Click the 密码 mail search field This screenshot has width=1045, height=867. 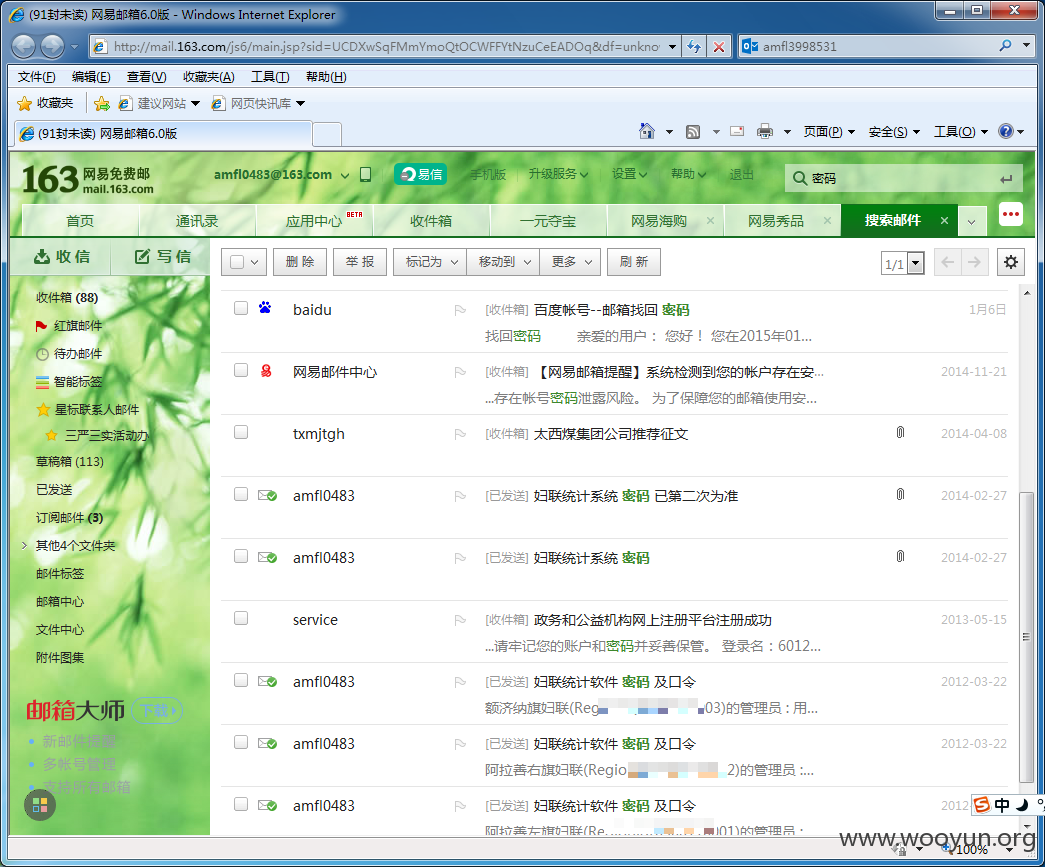coord(903,179)
